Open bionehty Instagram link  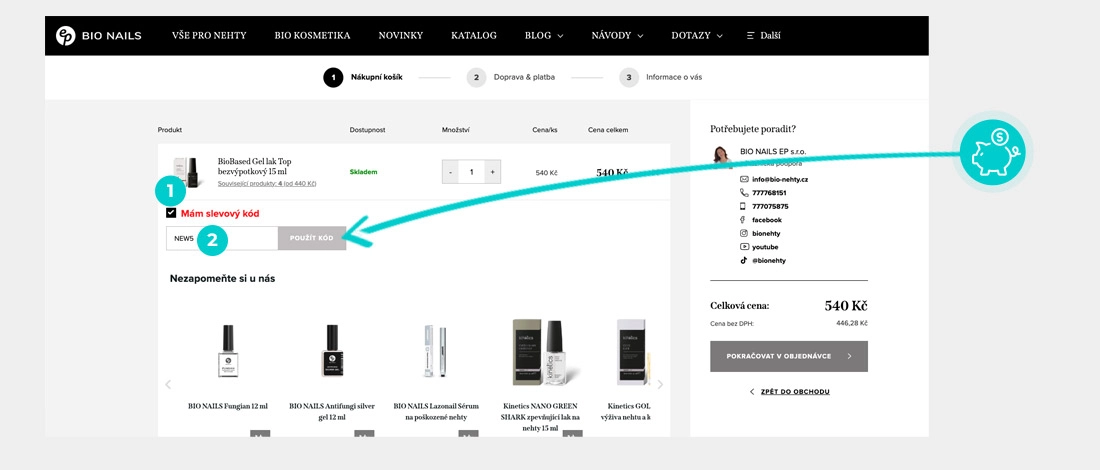coord(766,233)
